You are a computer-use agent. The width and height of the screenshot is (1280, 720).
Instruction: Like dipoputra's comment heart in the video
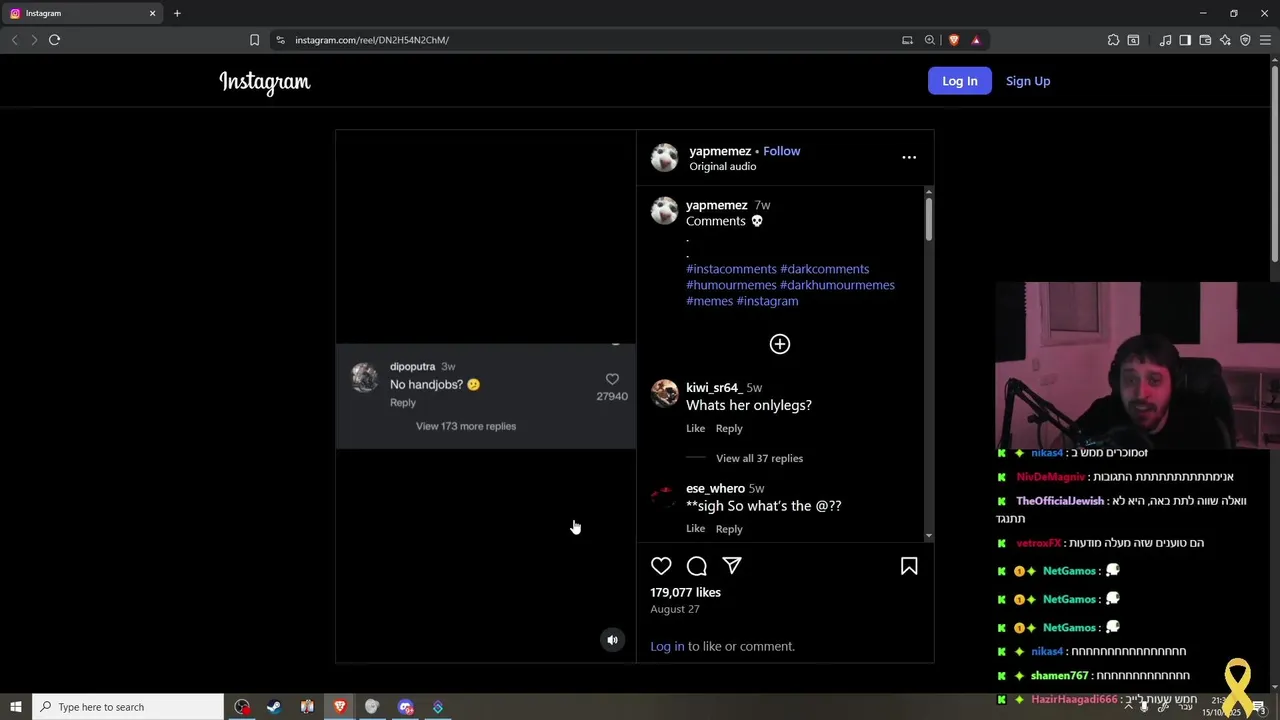click(612, 379)
